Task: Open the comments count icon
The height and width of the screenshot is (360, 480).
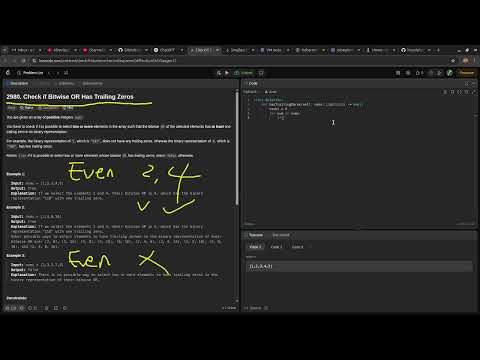Action: click(33, 308)
